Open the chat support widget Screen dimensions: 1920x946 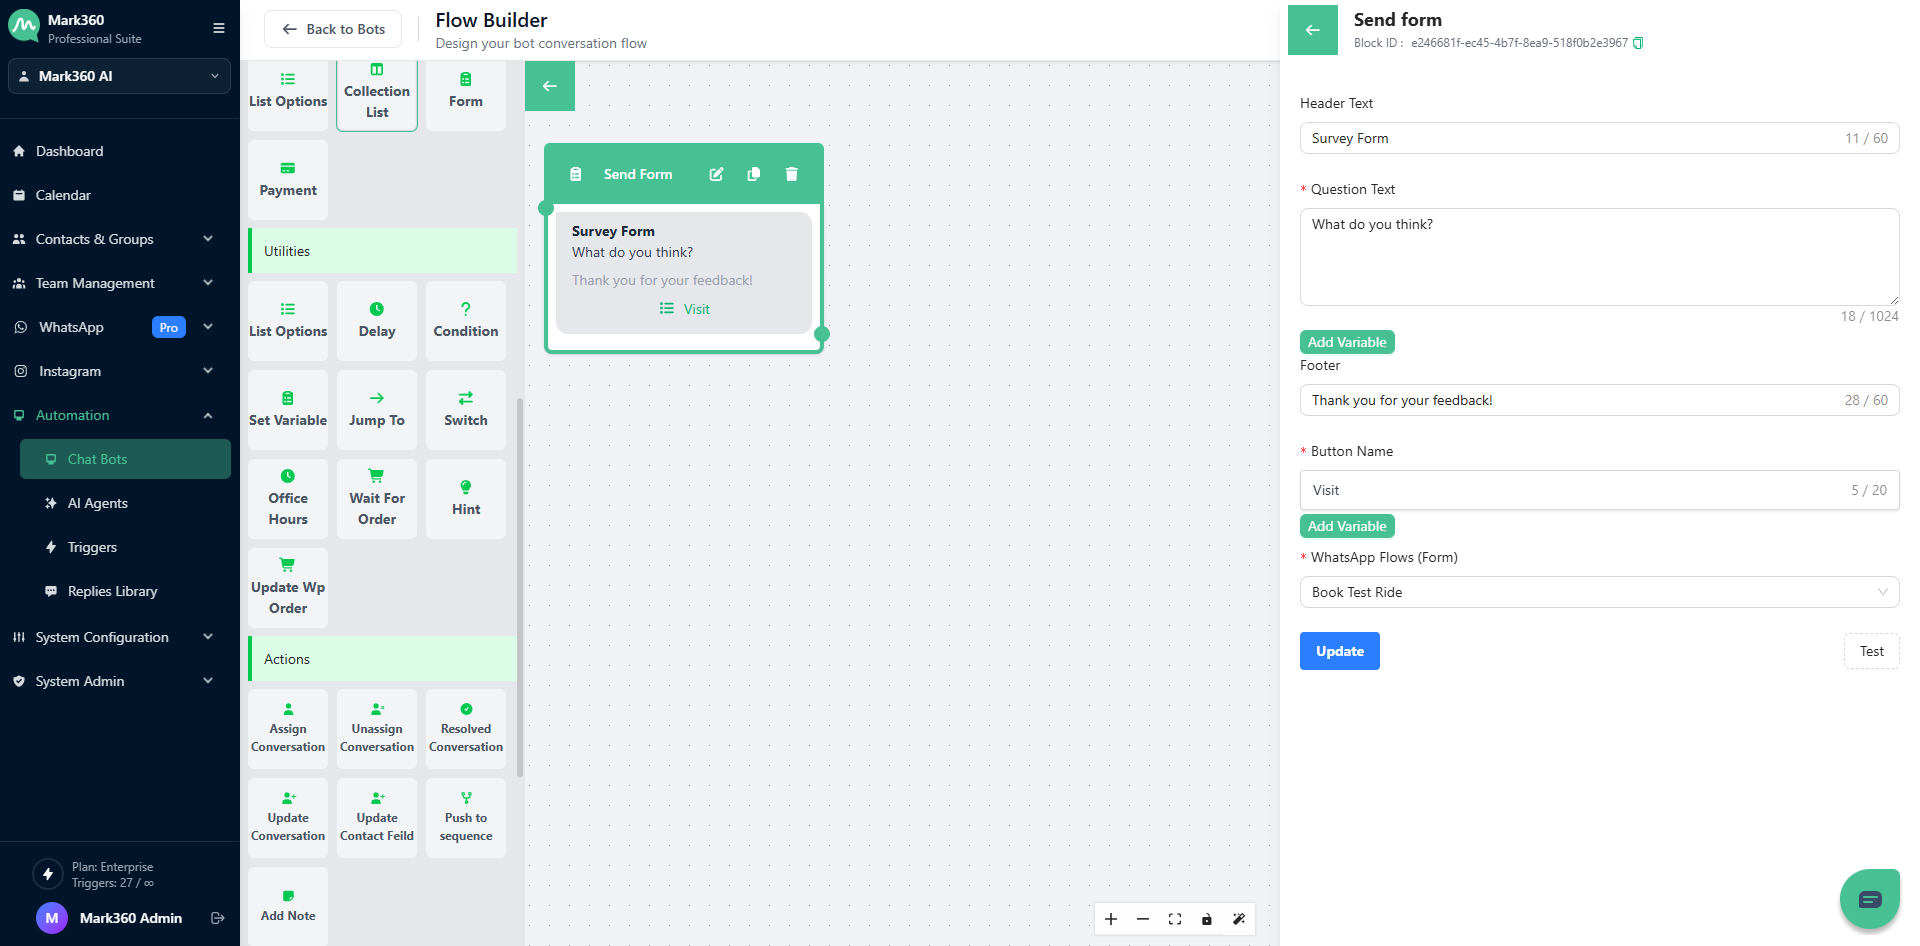pyautogui.click(x=1869, y=899)
